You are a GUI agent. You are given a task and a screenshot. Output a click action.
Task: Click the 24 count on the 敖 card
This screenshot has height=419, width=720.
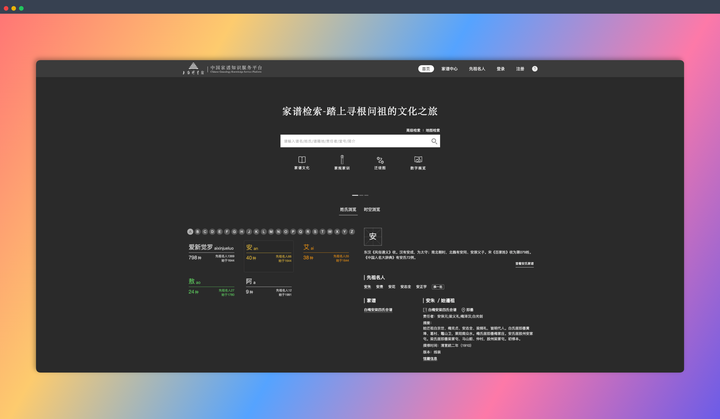click(x=192, y=292)
